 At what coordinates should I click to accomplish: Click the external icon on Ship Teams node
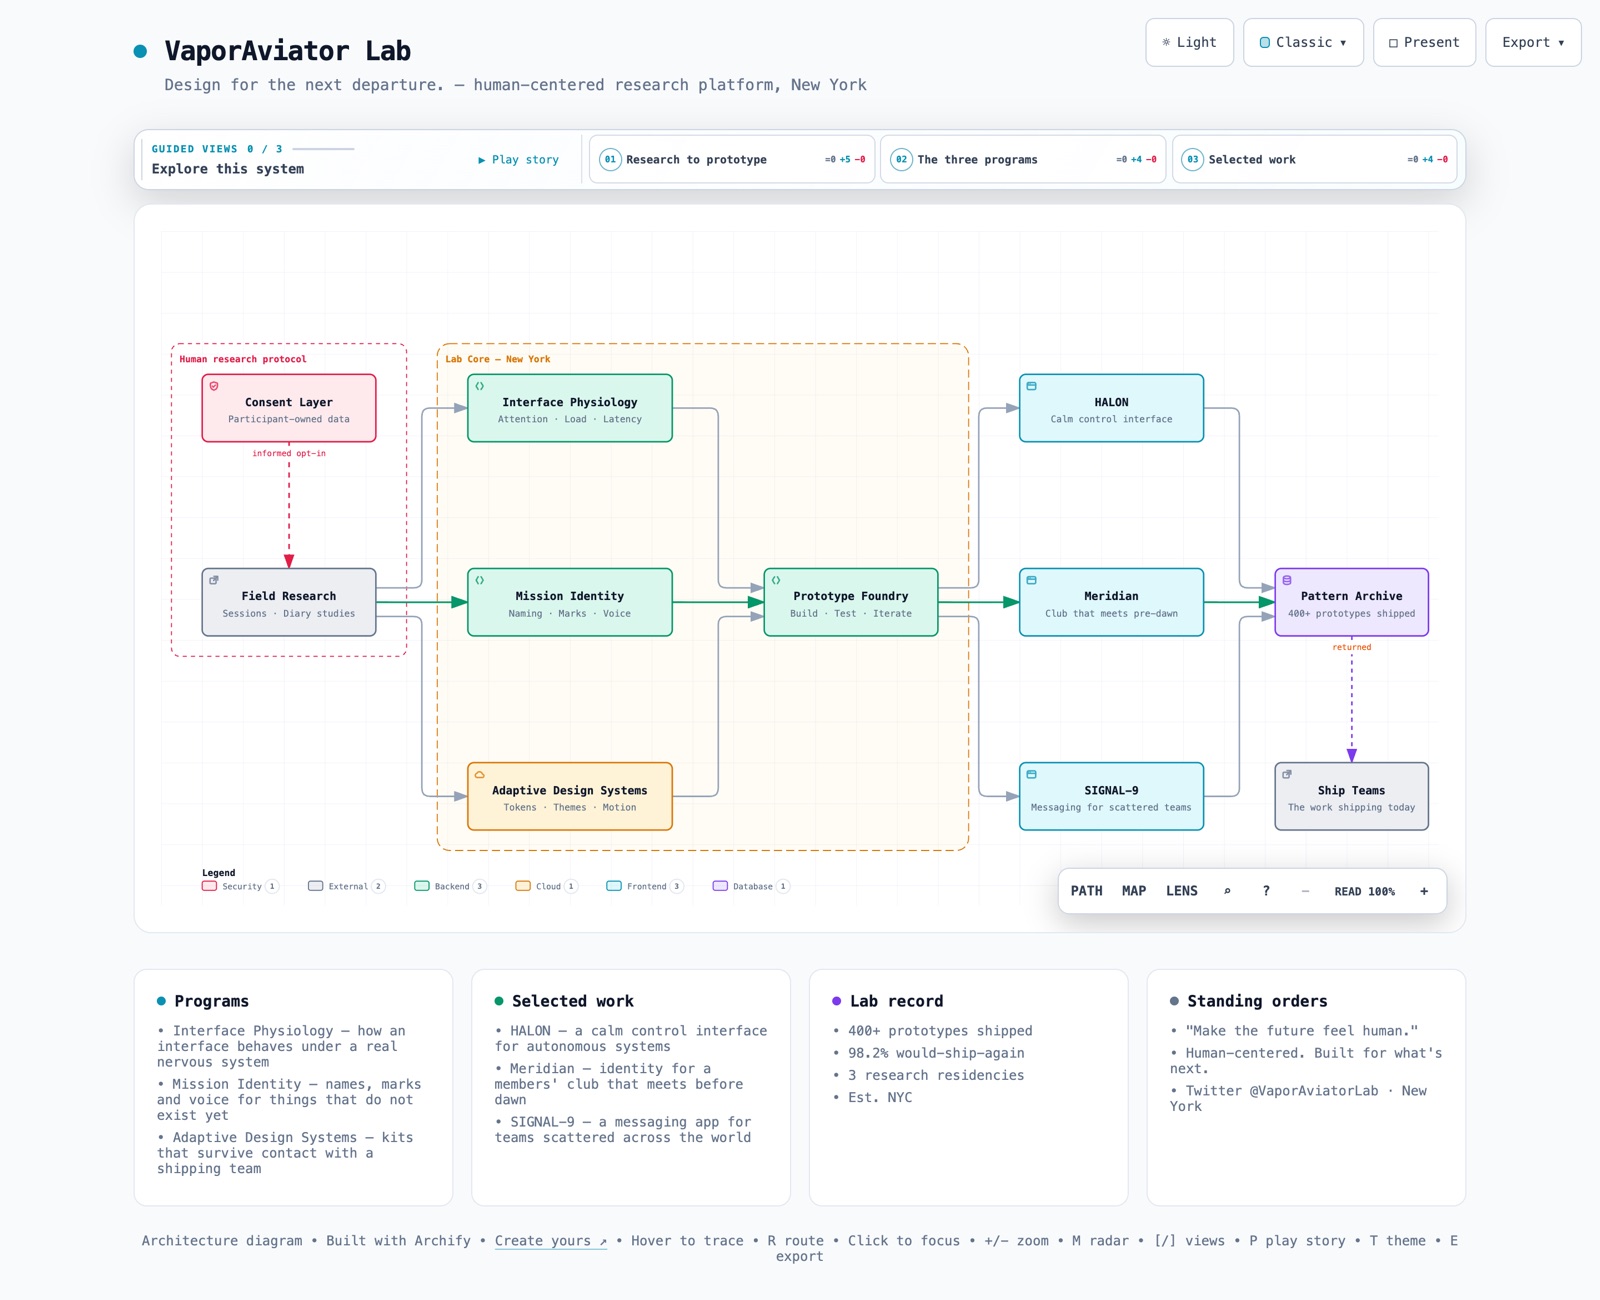pos(1287,774)
